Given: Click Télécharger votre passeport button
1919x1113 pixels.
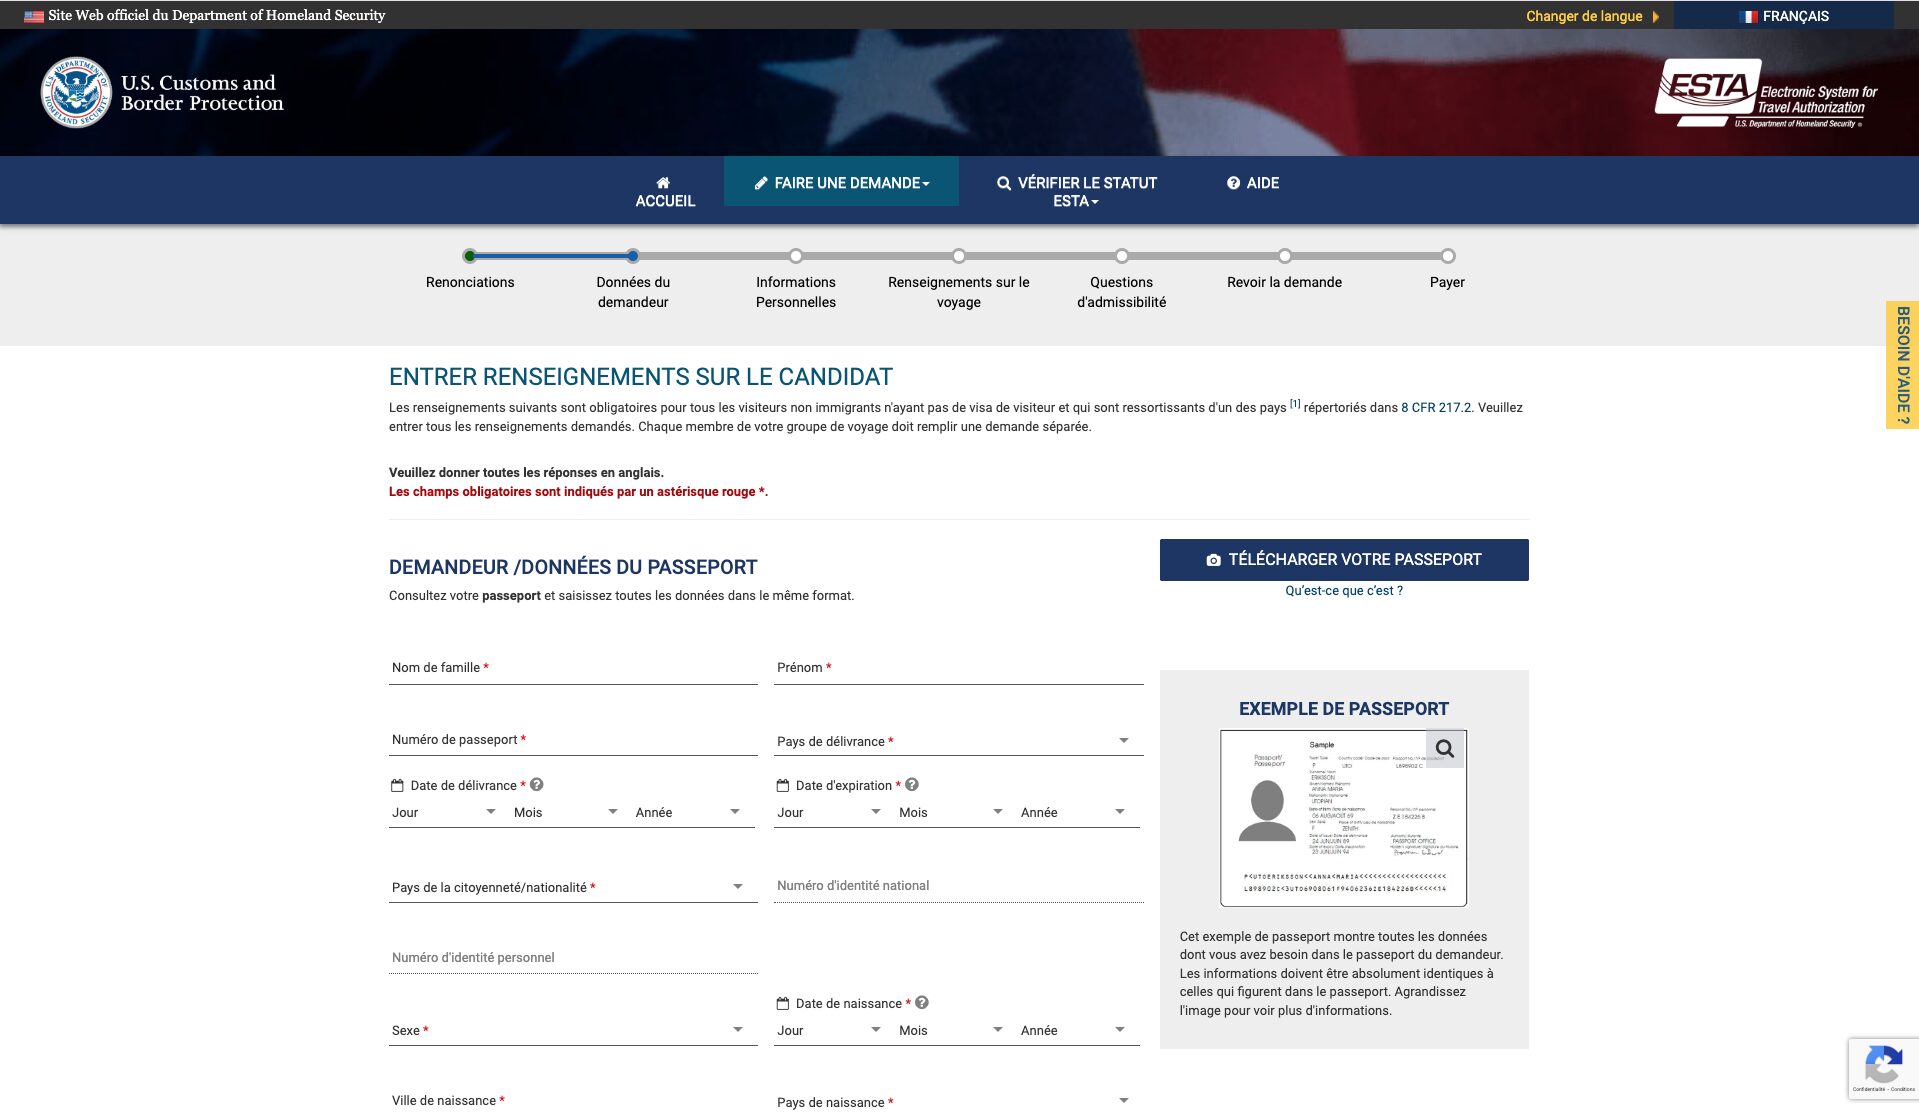Looking at the screenshot, I should 1343,560.
